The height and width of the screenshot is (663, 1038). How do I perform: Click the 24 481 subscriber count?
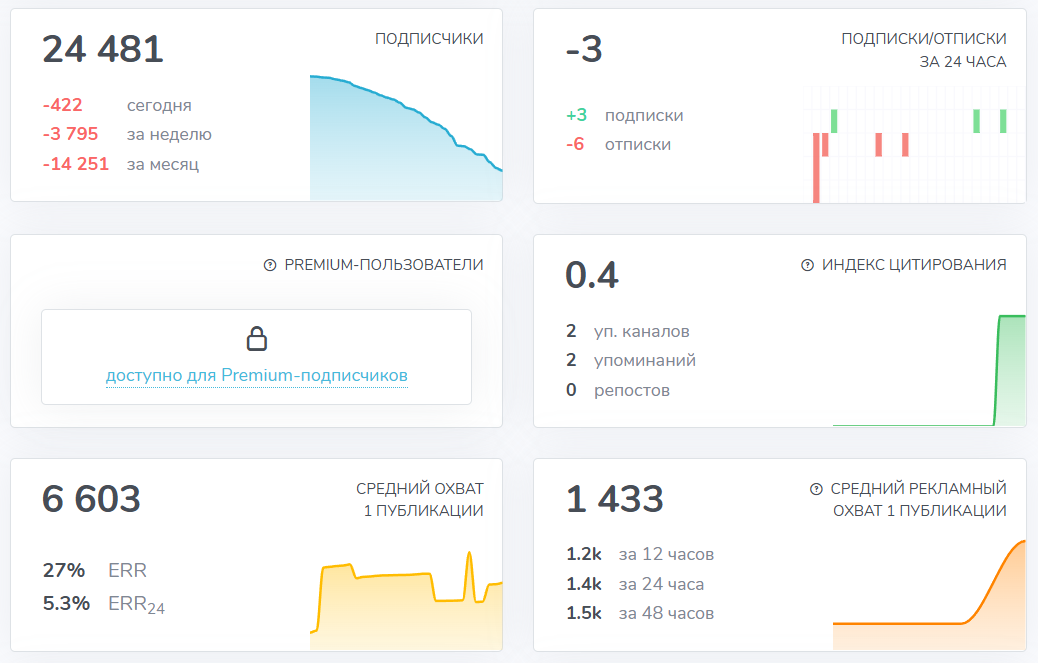(x=103, y=50)
